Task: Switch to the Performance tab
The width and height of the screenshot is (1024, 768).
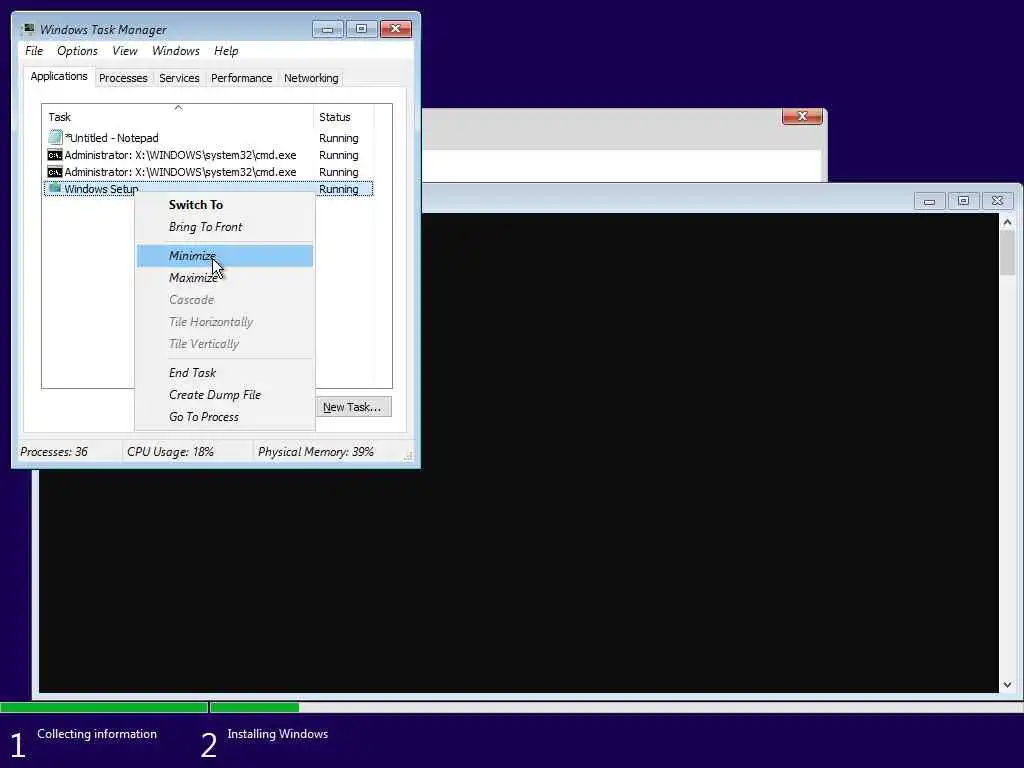Action: pyautogui.click(x=242, y=78)
